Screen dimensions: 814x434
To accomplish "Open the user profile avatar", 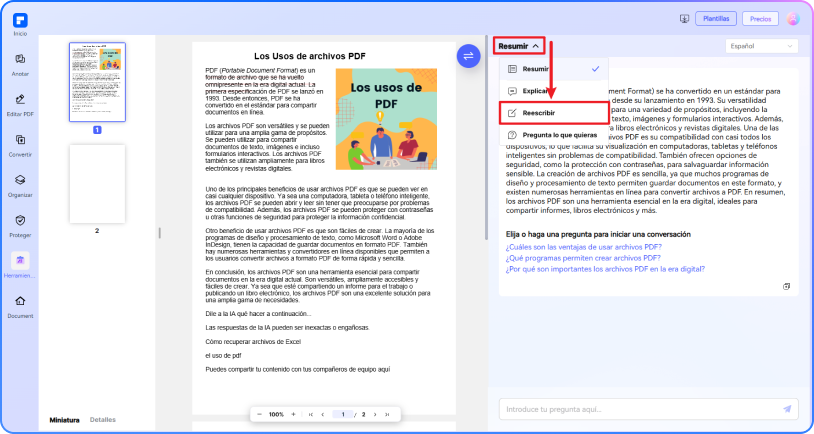I will click(793, 19).
